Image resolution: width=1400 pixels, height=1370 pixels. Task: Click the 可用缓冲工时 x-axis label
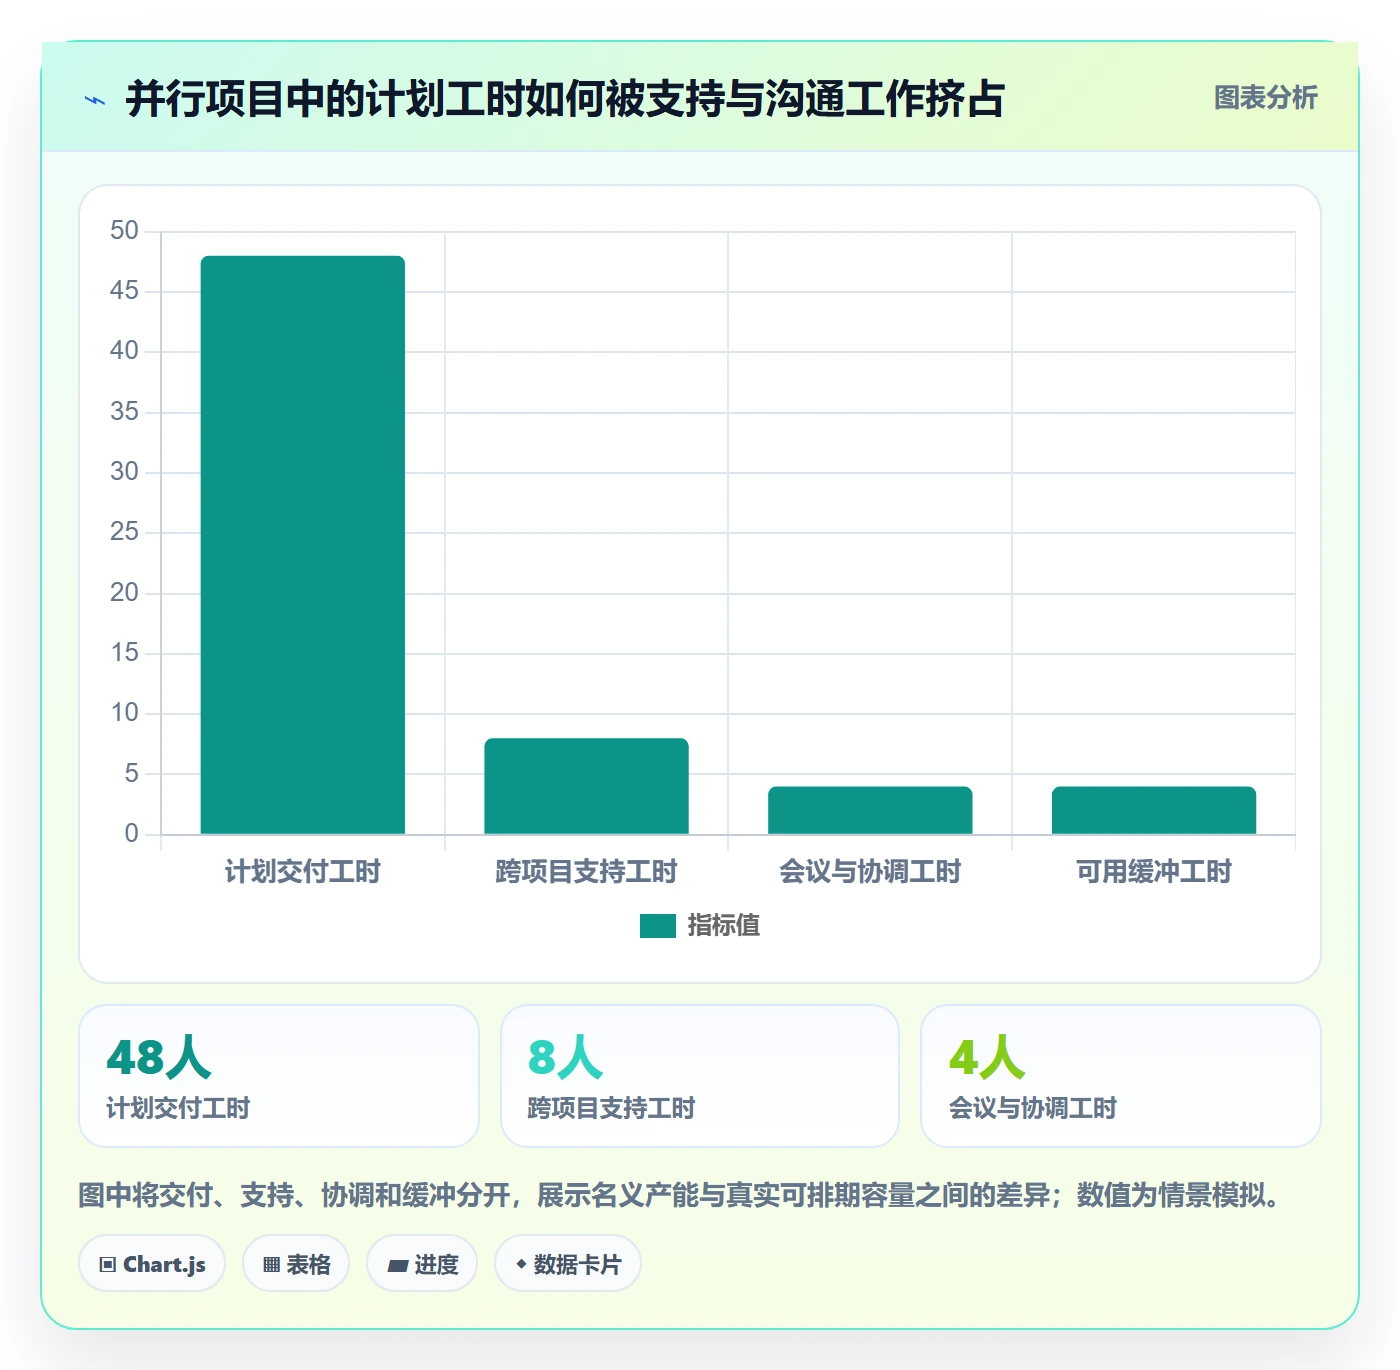pyautogui.click(x=1154, y=872)
